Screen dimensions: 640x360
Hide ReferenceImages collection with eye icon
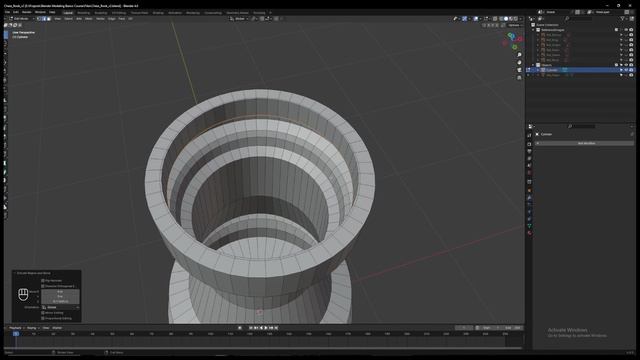coord(627,30)
